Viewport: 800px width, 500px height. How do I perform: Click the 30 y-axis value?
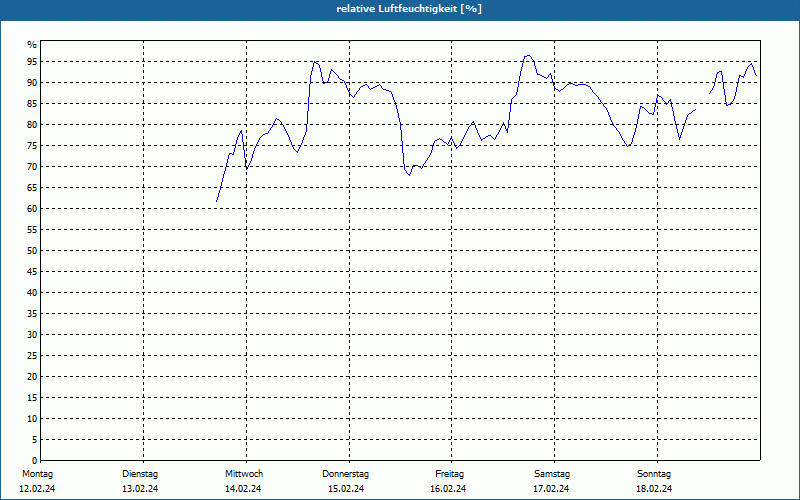tap(32, 335)
